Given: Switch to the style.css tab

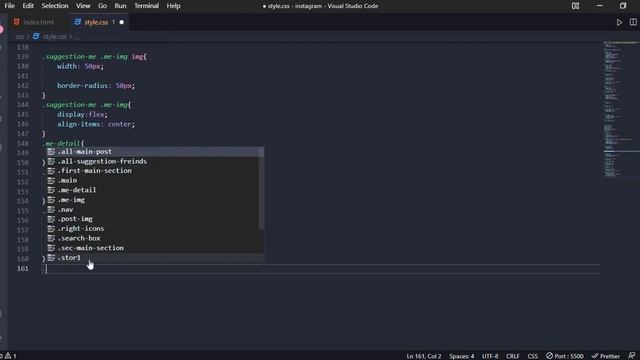Looking at the screenshot, I should 96,22.
